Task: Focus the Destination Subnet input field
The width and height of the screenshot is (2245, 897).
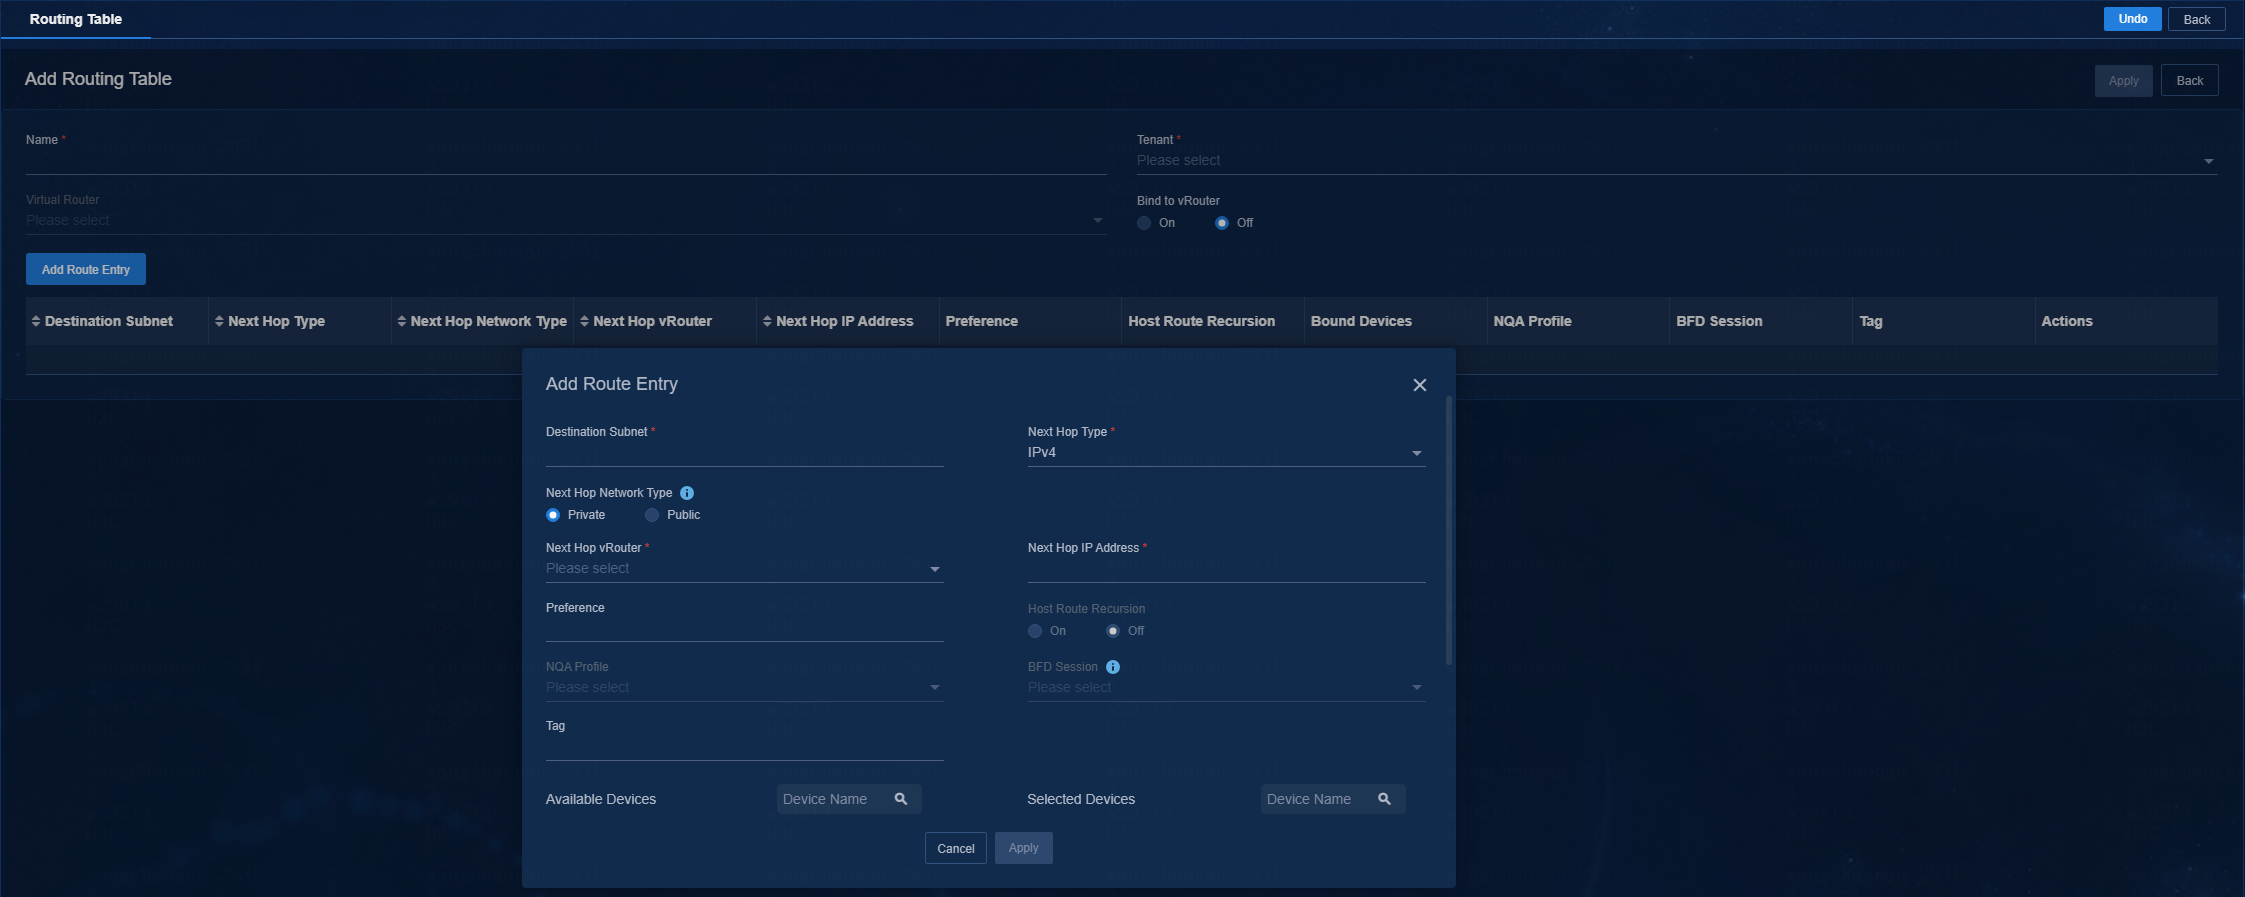Action: click(744, 454)
